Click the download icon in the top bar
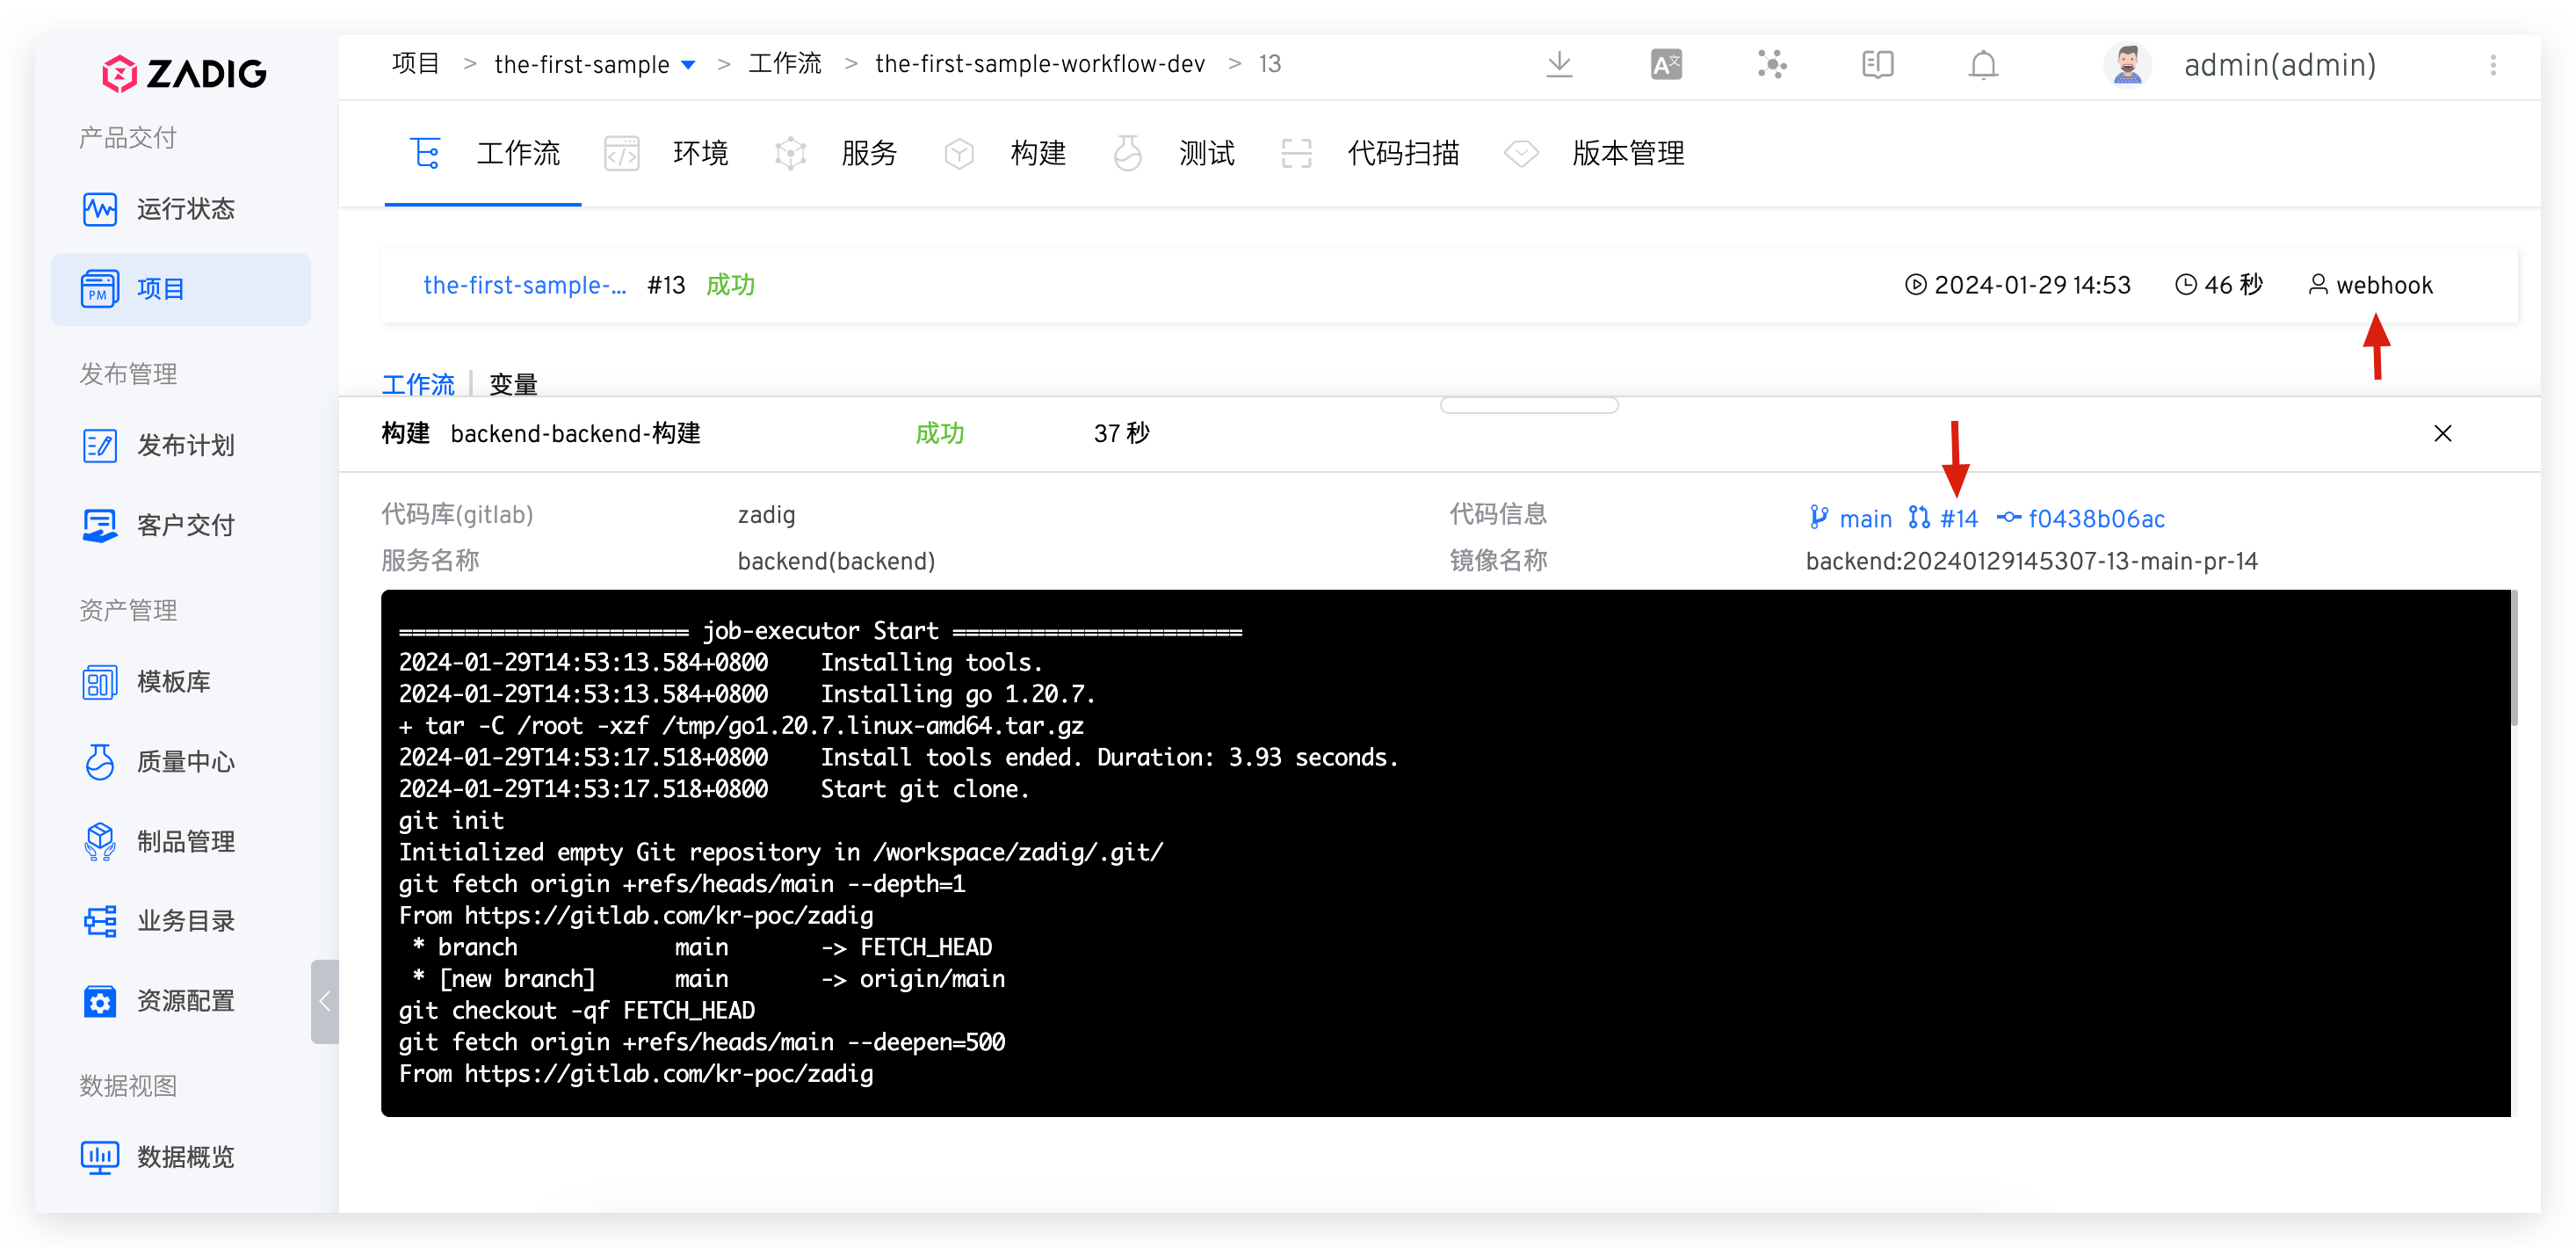The height and width of the screenshot is (1248, 2576). 1560,64
